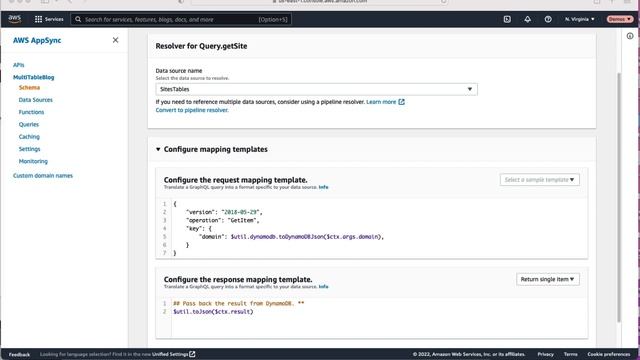
Task: Open Cookie preferences in footer
Action: [x=609, y=354]
